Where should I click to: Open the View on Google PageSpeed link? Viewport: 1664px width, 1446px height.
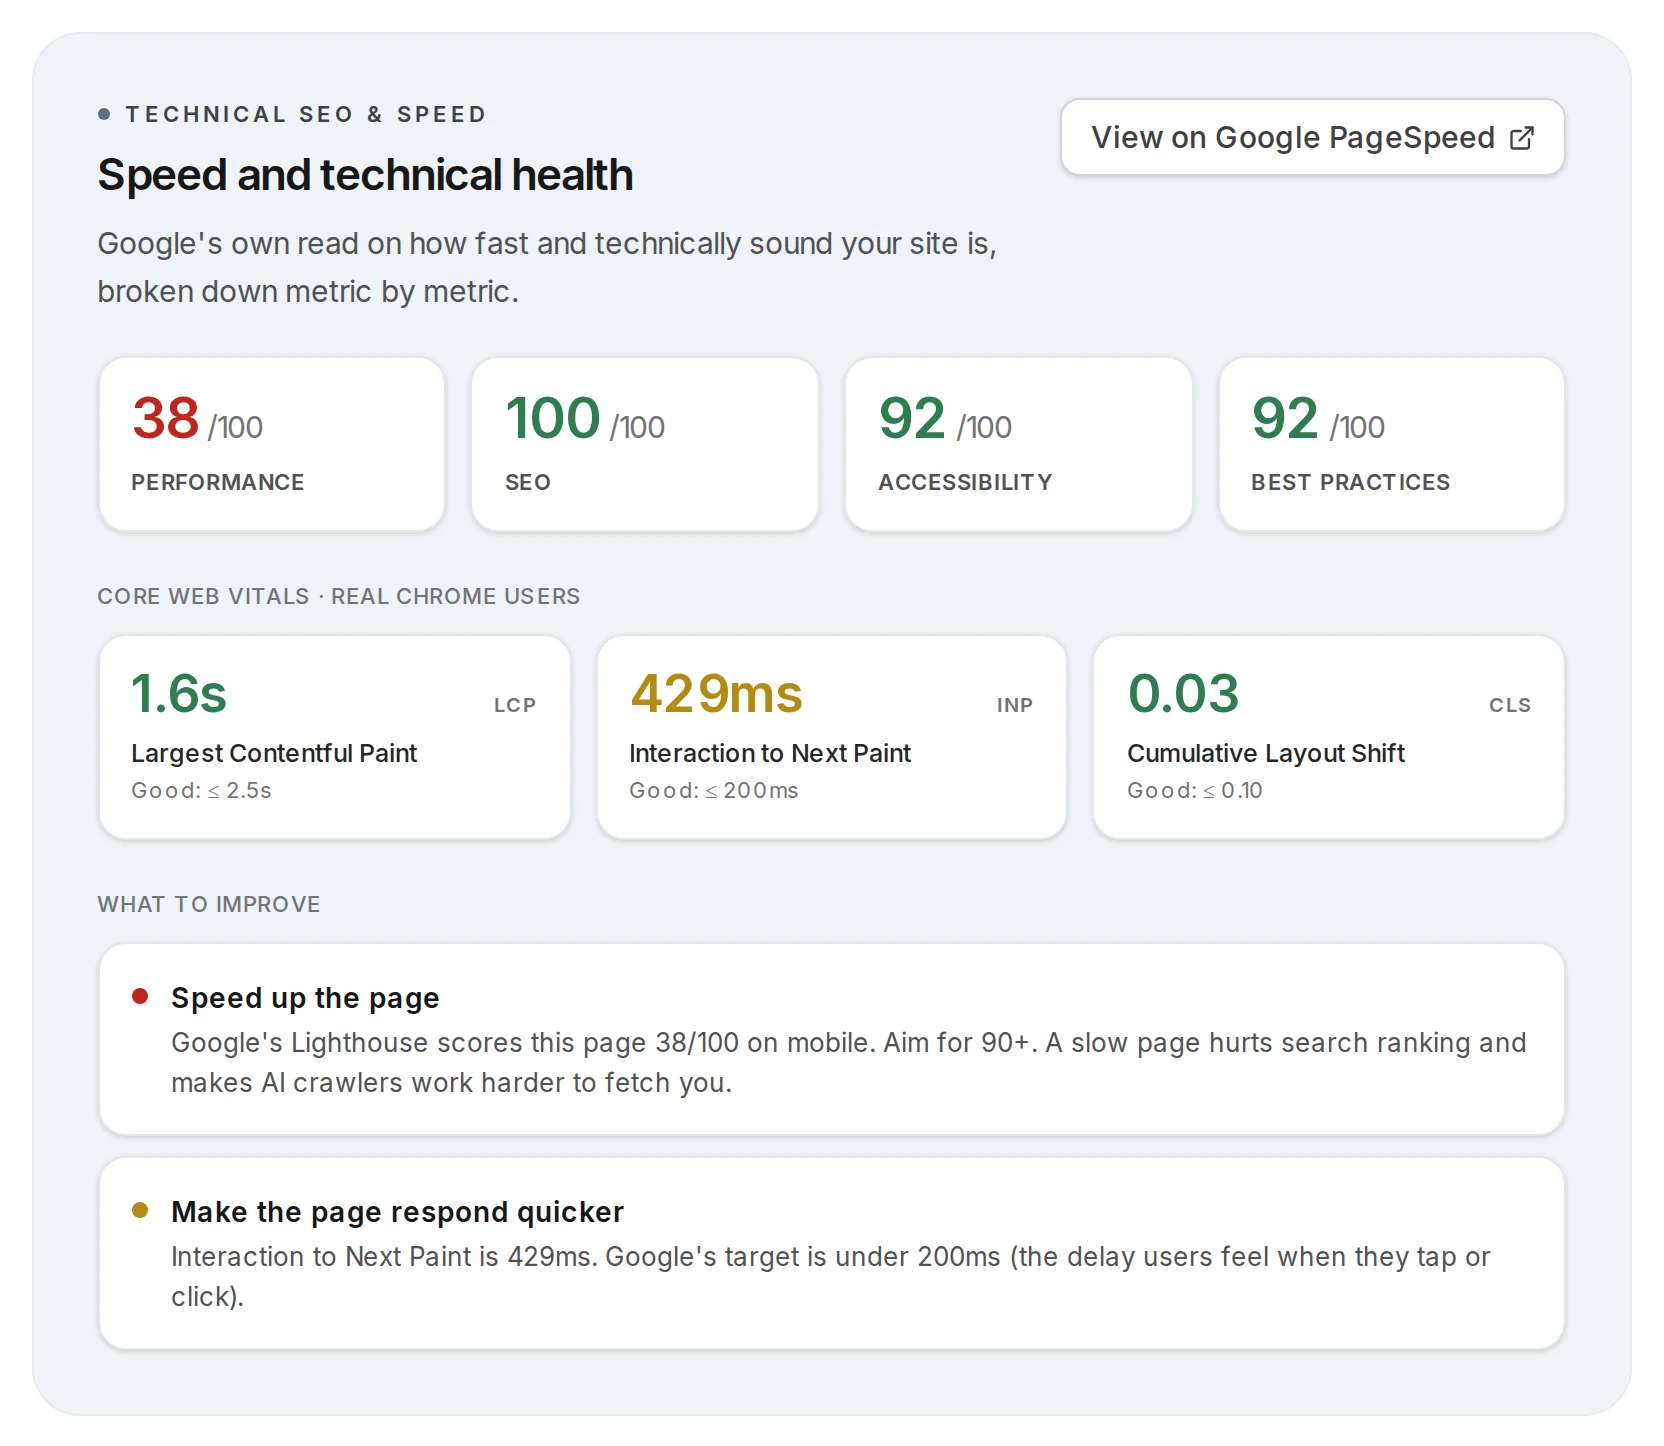[x=1312, y=137]
